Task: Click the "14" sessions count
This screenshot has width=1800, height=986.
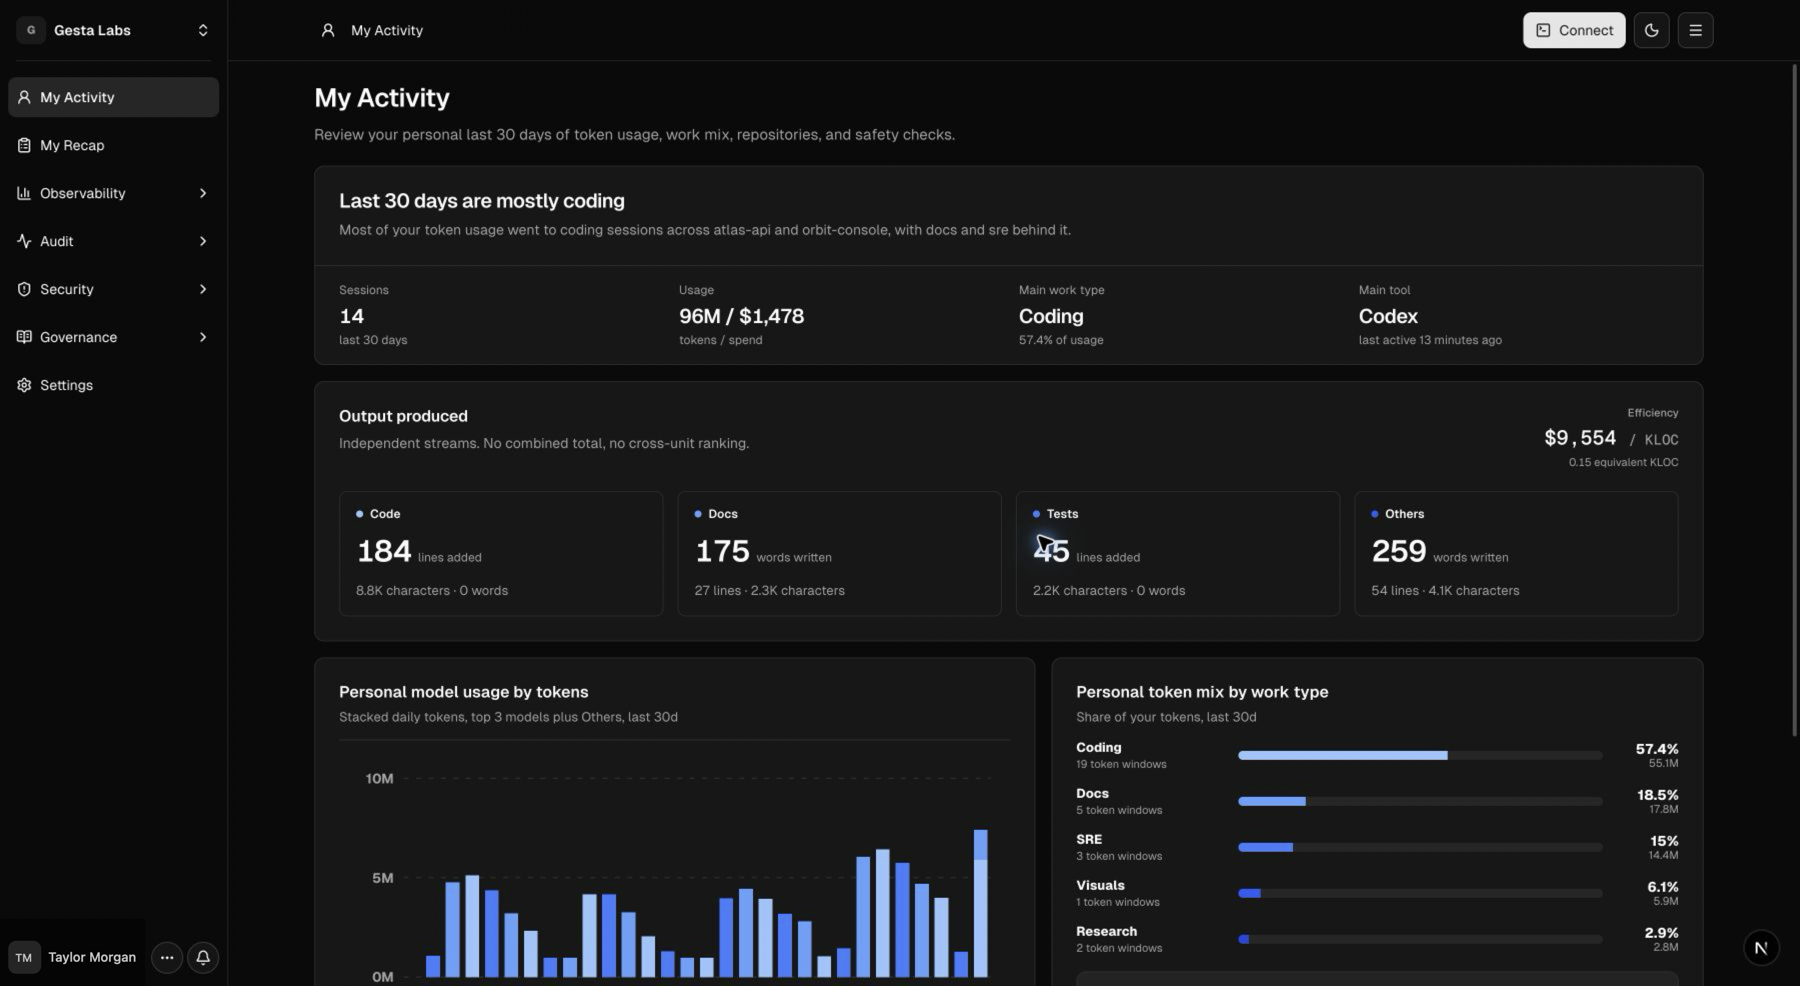Action: point(352,316)
